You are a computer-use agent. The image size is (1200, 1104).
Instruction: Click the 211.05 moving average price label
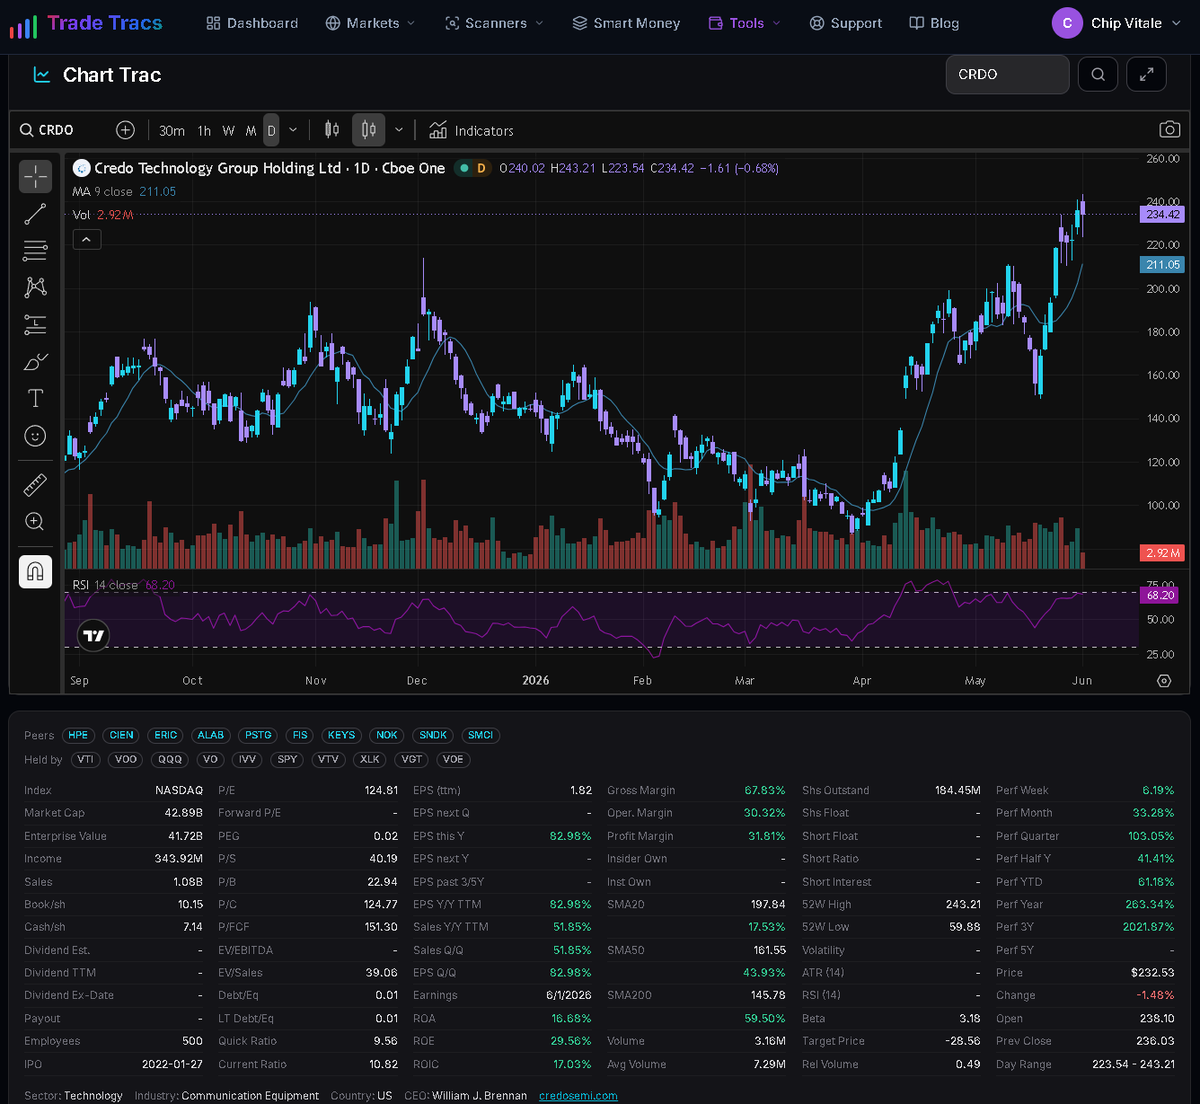[1163, 265]
